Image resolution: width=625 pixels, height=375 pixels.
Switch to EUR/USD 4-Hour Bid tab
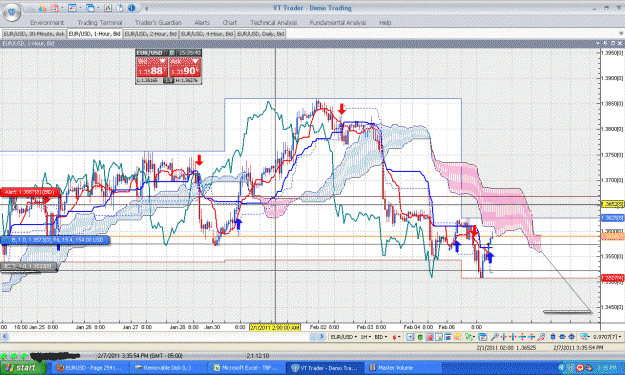207,34
